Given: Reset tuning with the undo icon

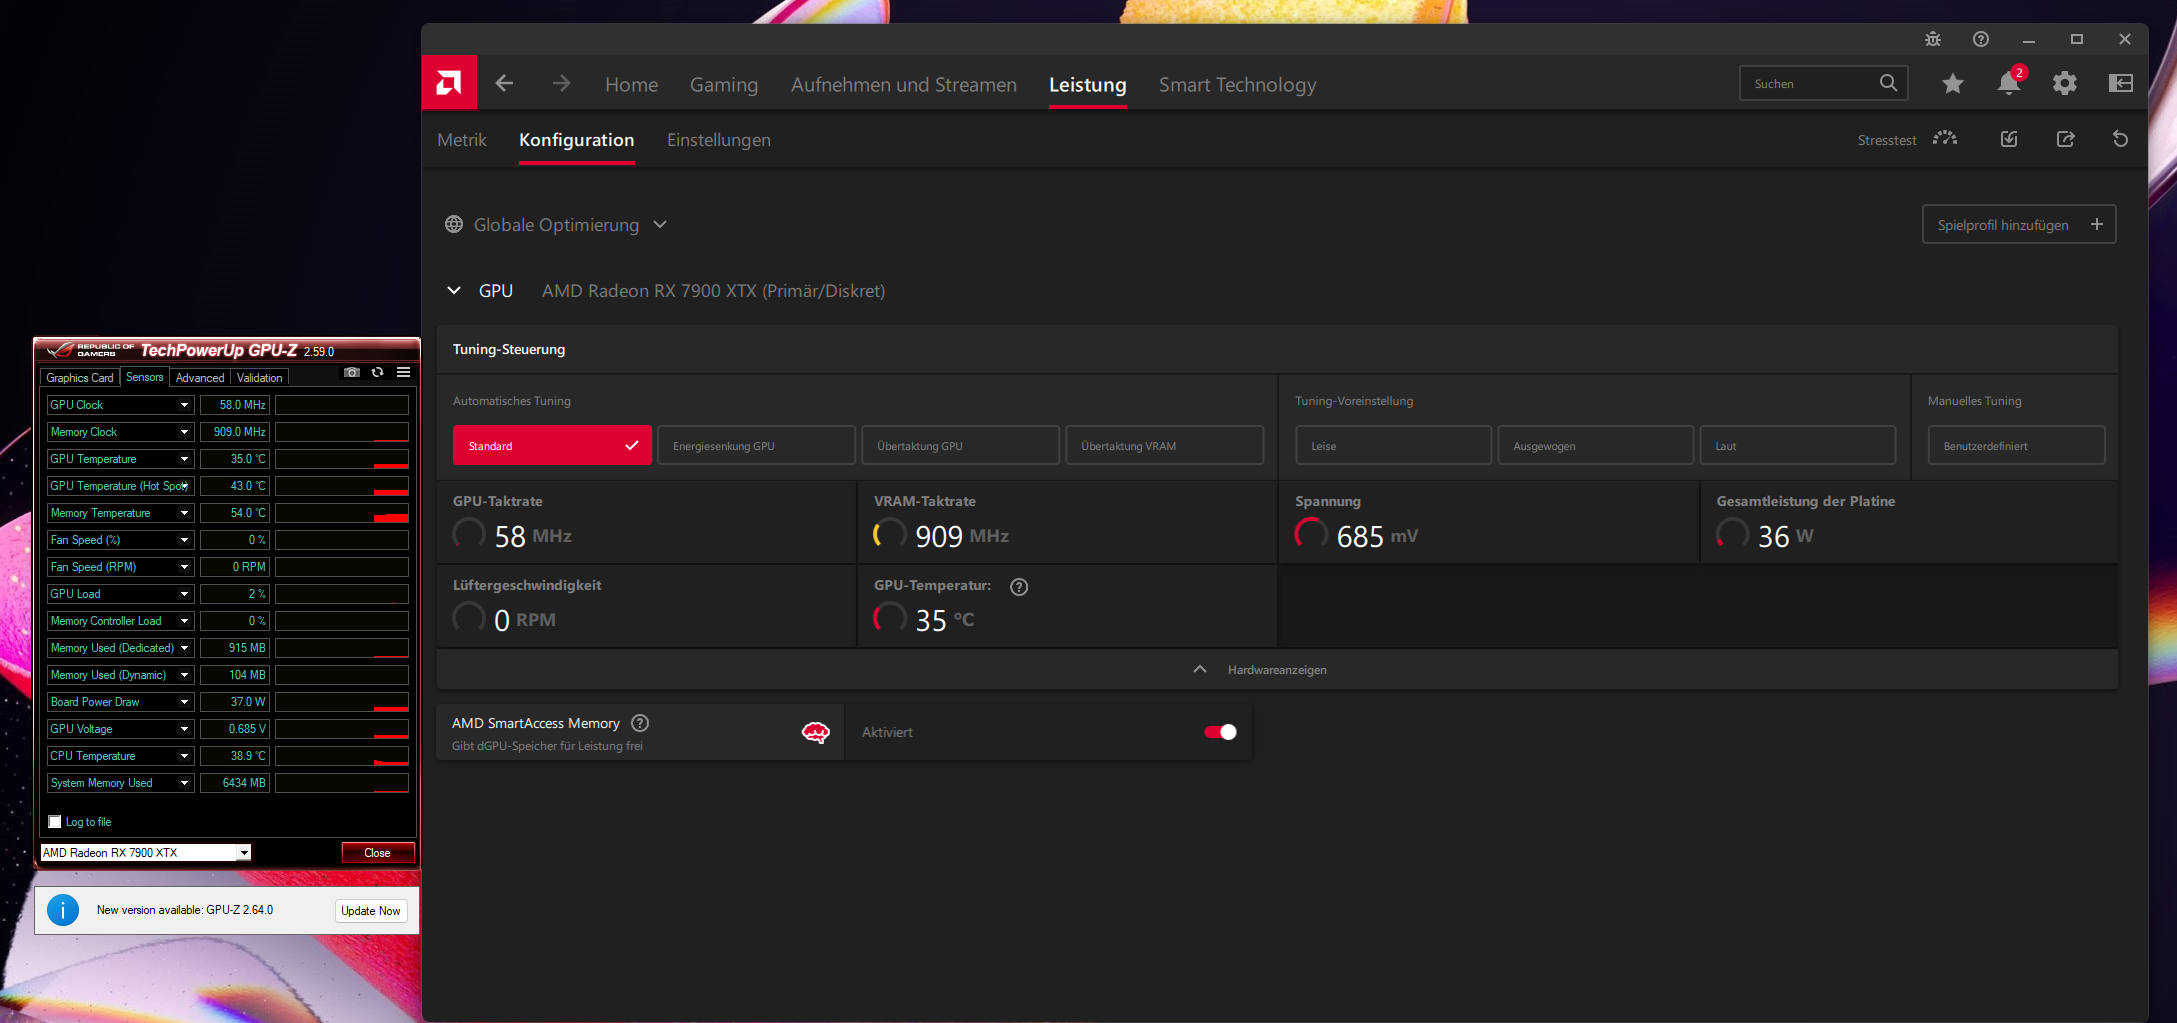Looking at the screenshot, I should [2120, 140].
